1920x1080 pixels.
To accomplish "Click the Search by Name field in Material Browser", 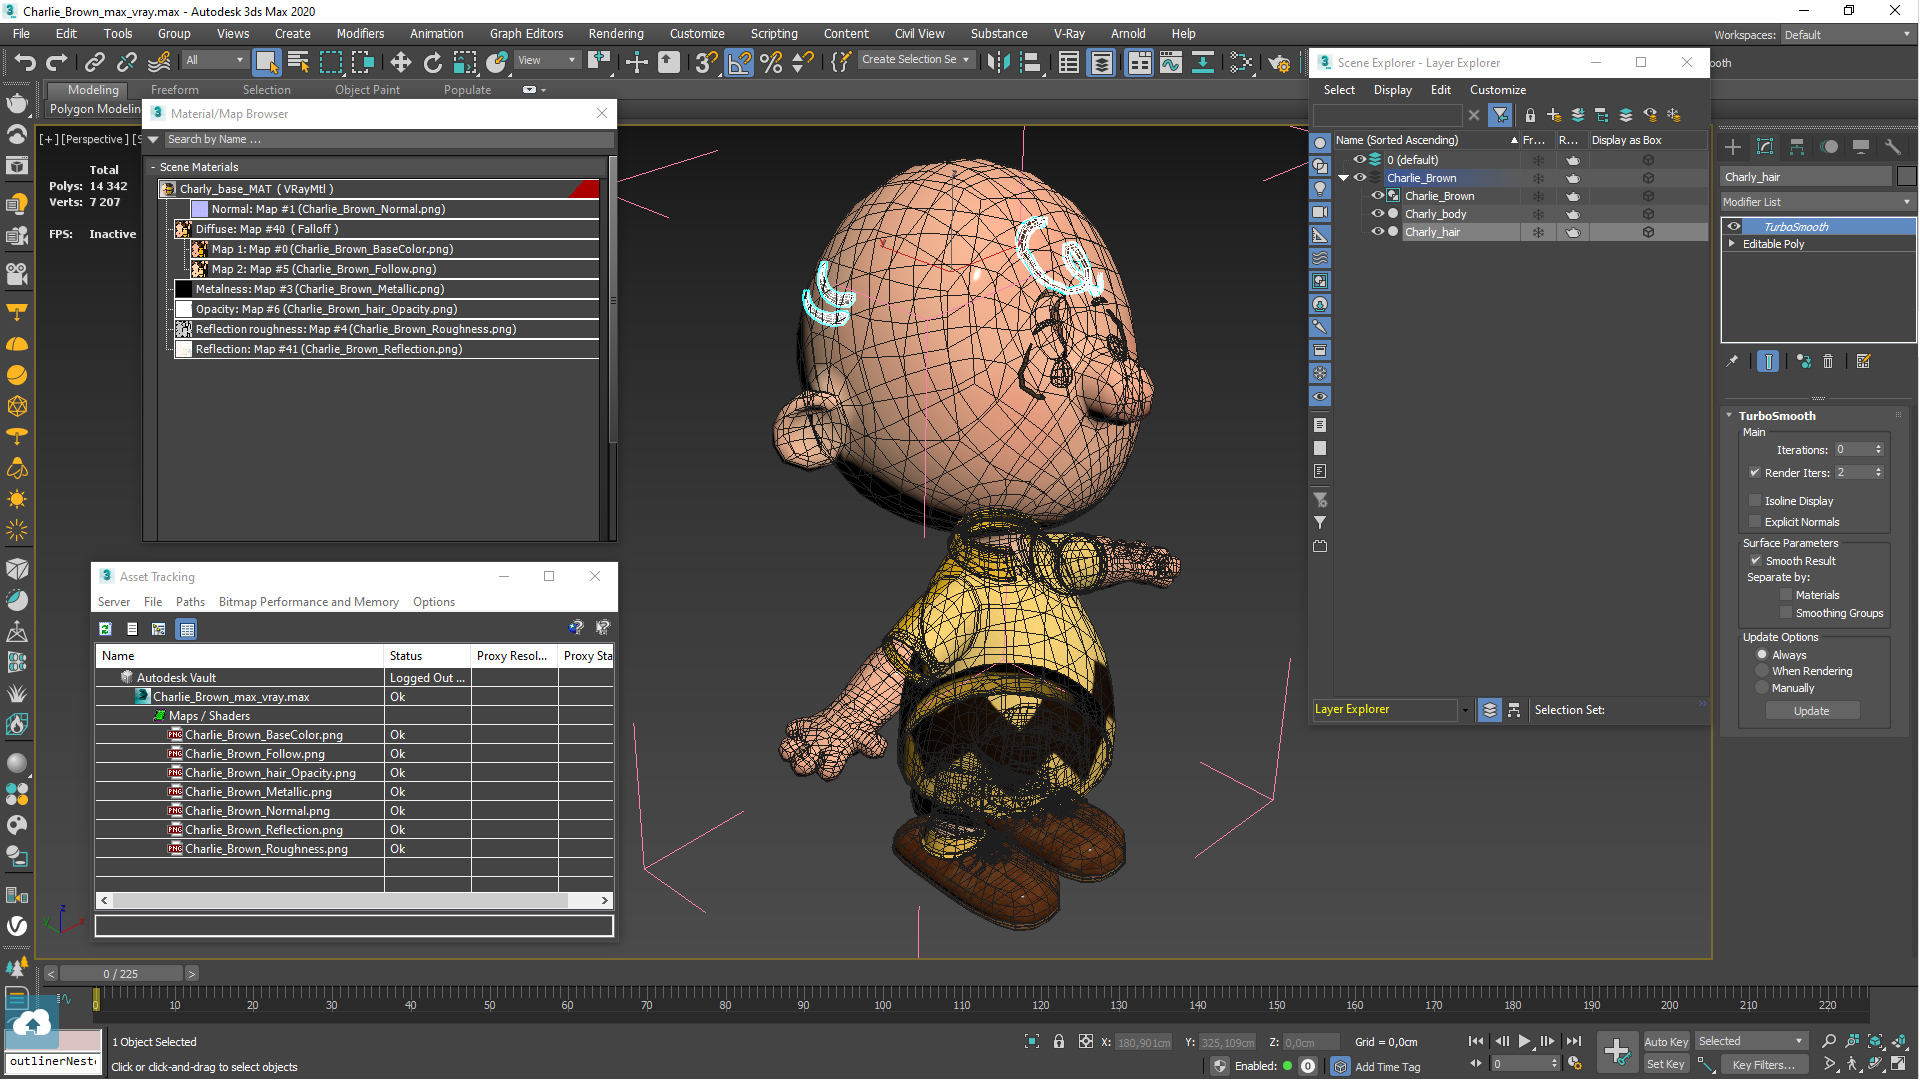I will coord(387,140).
